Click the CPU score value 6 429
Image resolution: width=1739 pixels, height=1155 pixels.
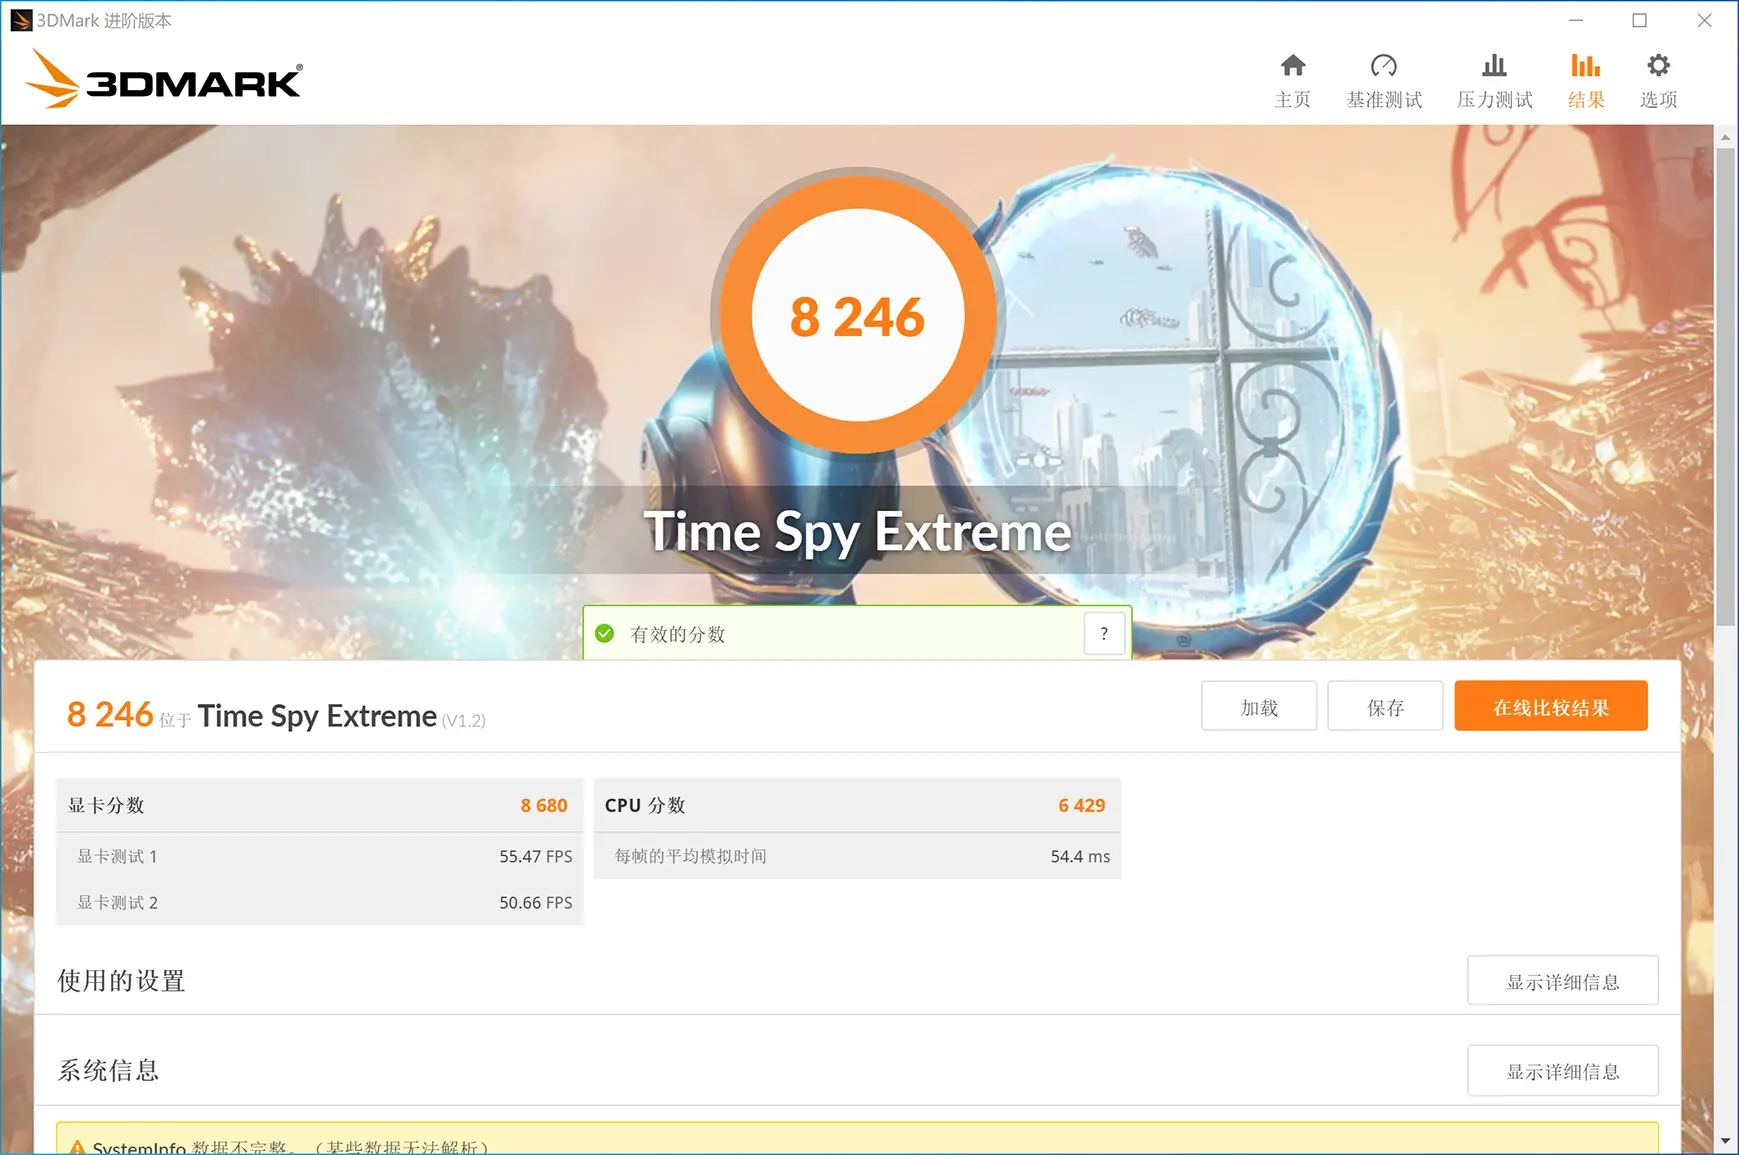(1082, 805)
